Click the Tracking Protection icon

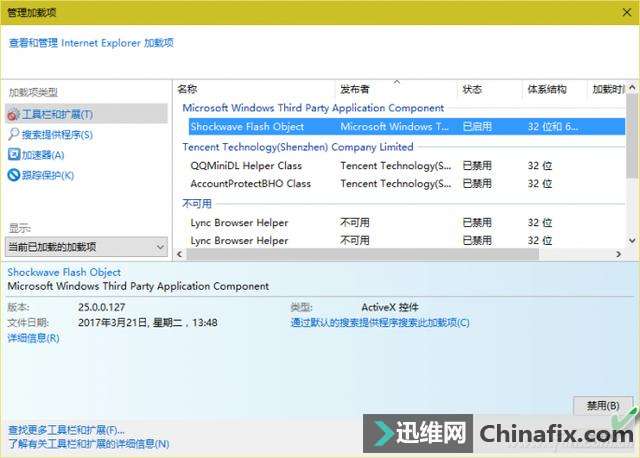(13, 175)
